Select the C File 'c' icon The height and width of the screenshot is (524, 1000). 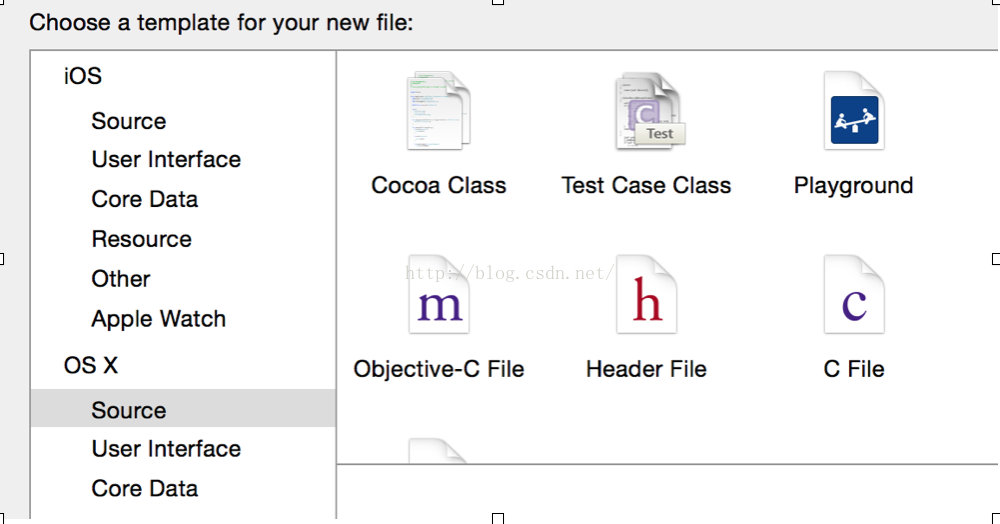(854, 295)
